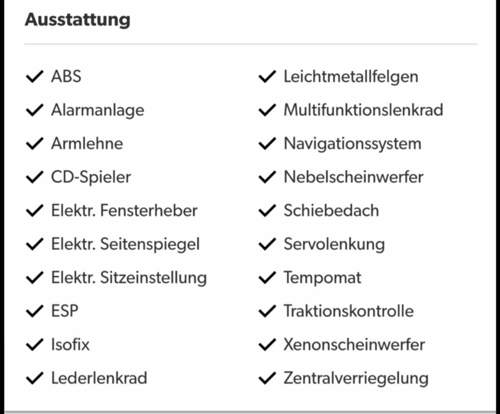This screenshot has height=414, width=500.
Task: Click the checkmark beside Navigationssystem
Action: [x=267, y=144]
